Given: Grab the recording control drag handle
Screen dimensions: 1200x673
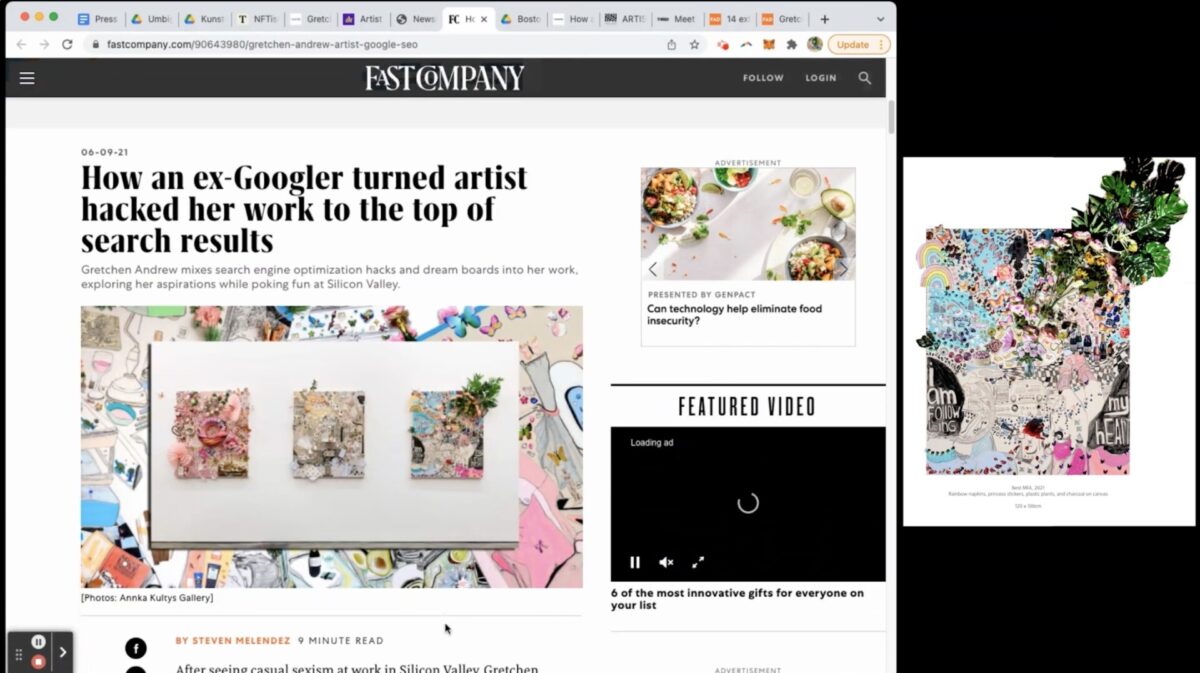Looking at the screenshot, I should click(18, 654).
